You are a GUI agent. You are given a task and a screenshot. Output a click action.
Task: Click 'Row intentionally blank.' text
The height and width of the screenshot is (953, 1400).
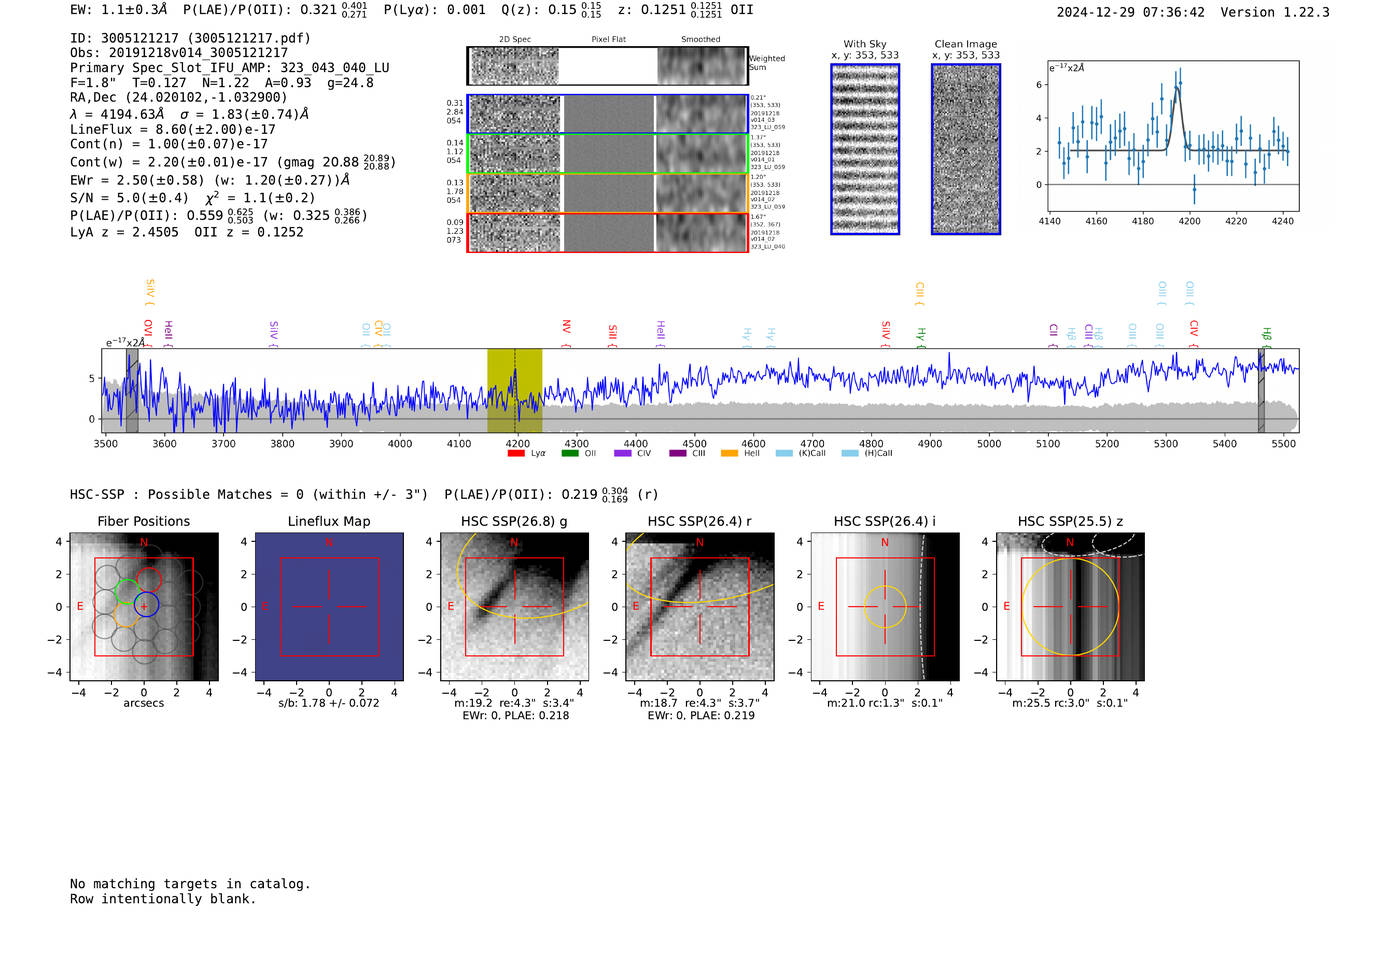pos(163,899)
